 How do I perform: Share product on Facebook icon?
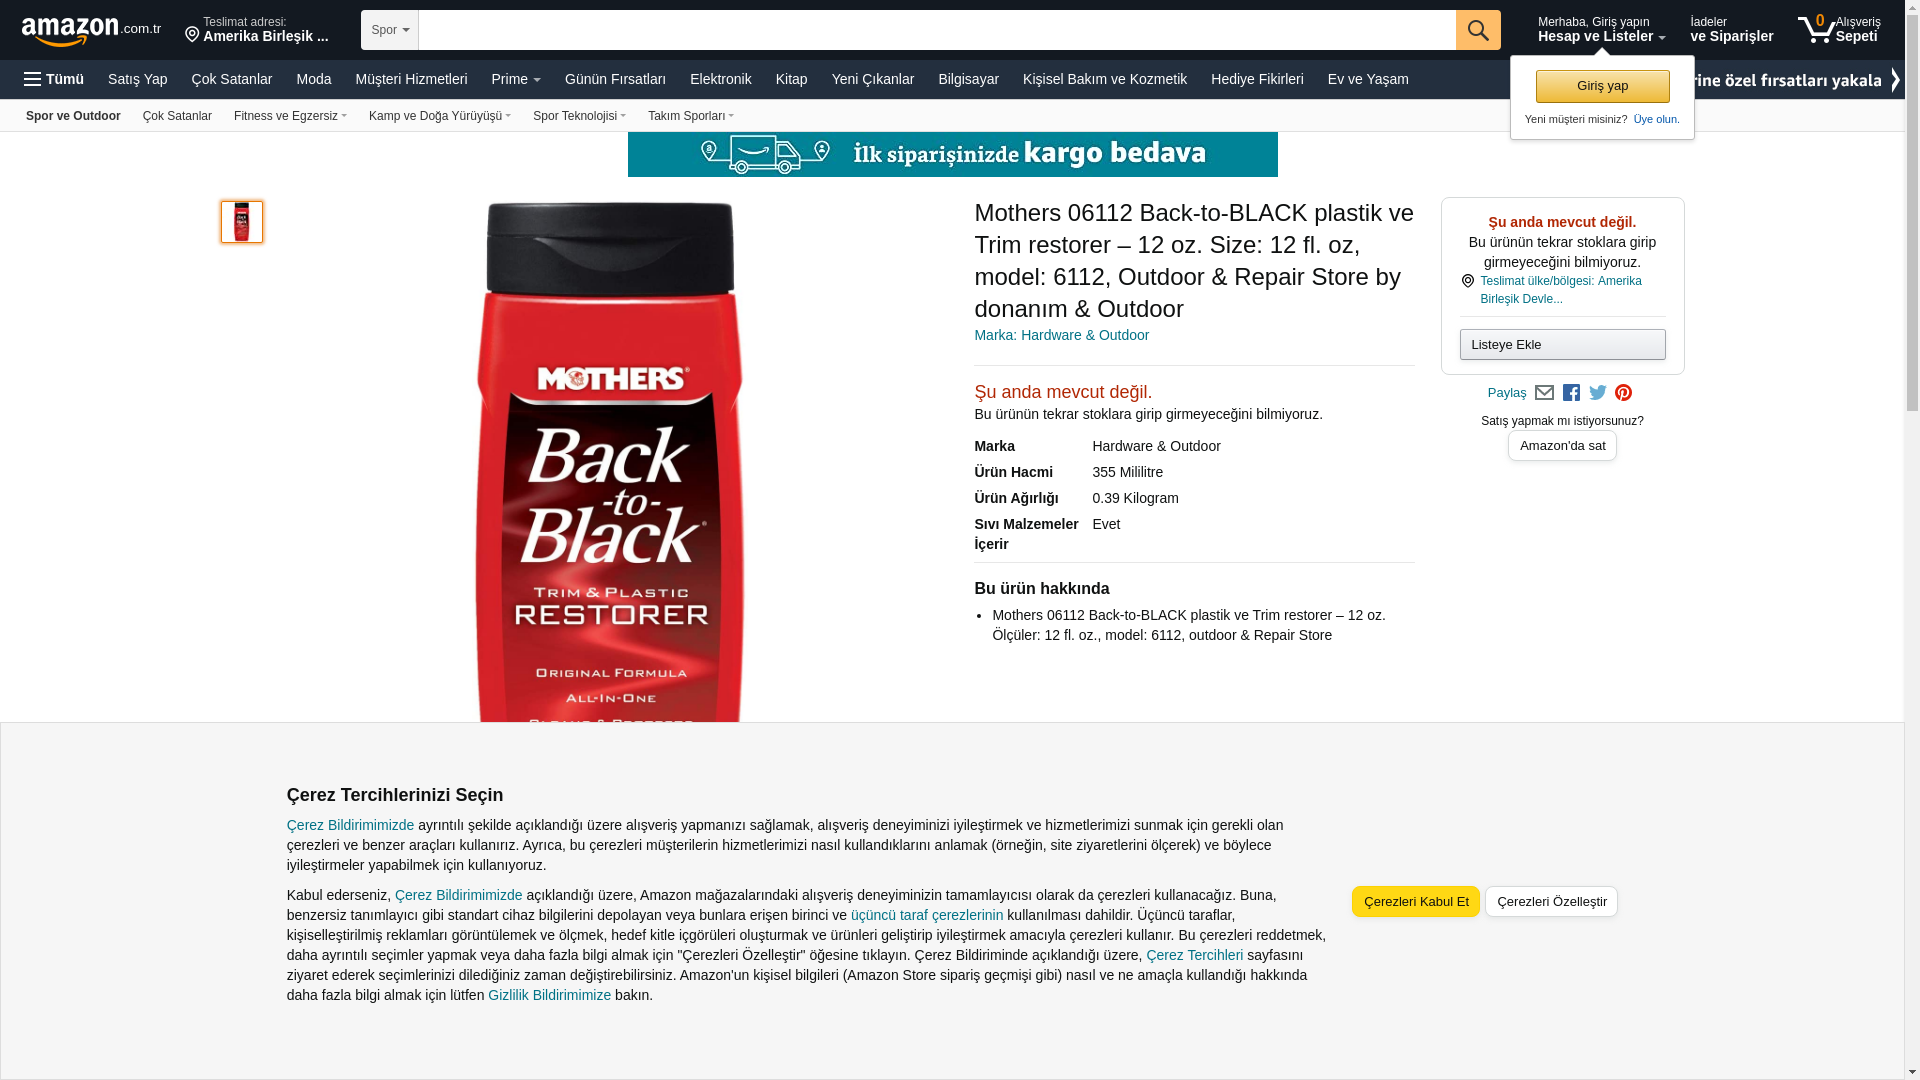[1571, 393]
